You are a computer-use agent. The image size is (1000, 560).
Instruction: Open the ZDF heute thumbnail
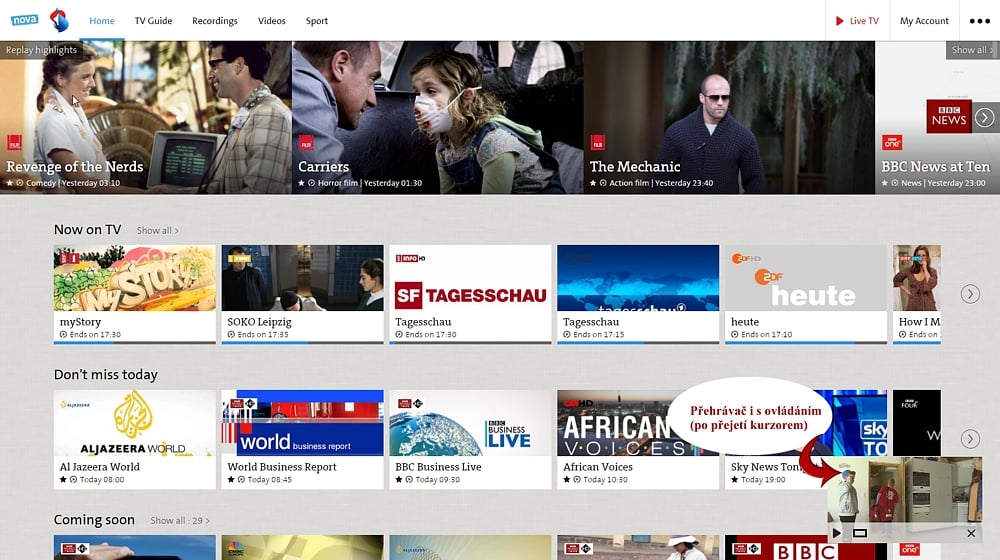(x=805, y=278)
